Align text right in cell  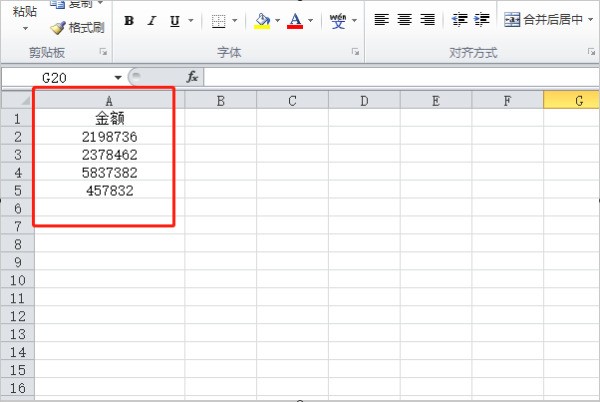tap(427, 20)
